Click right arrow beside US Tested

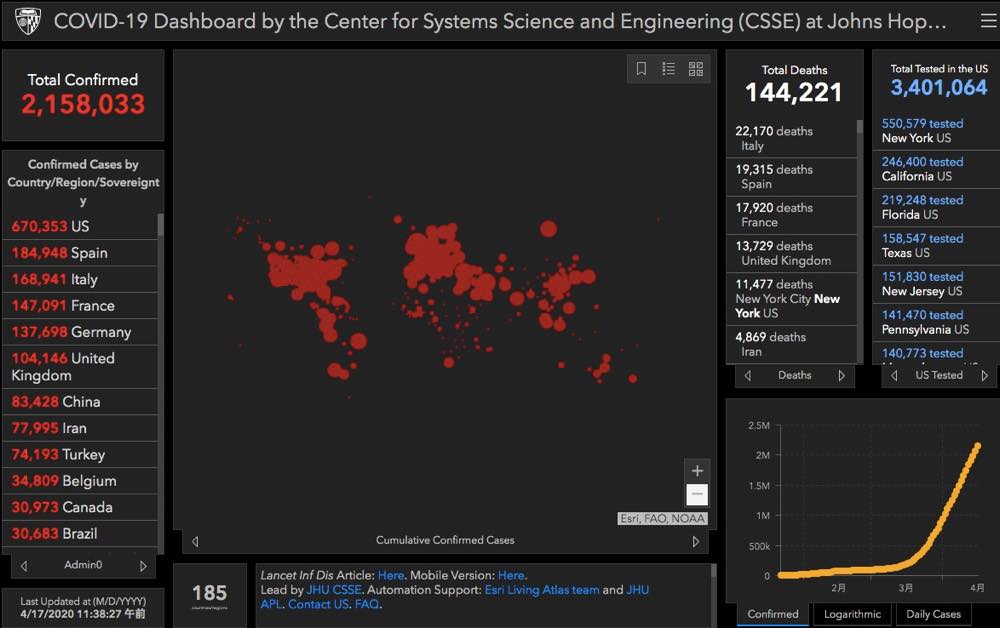[985, 376]
